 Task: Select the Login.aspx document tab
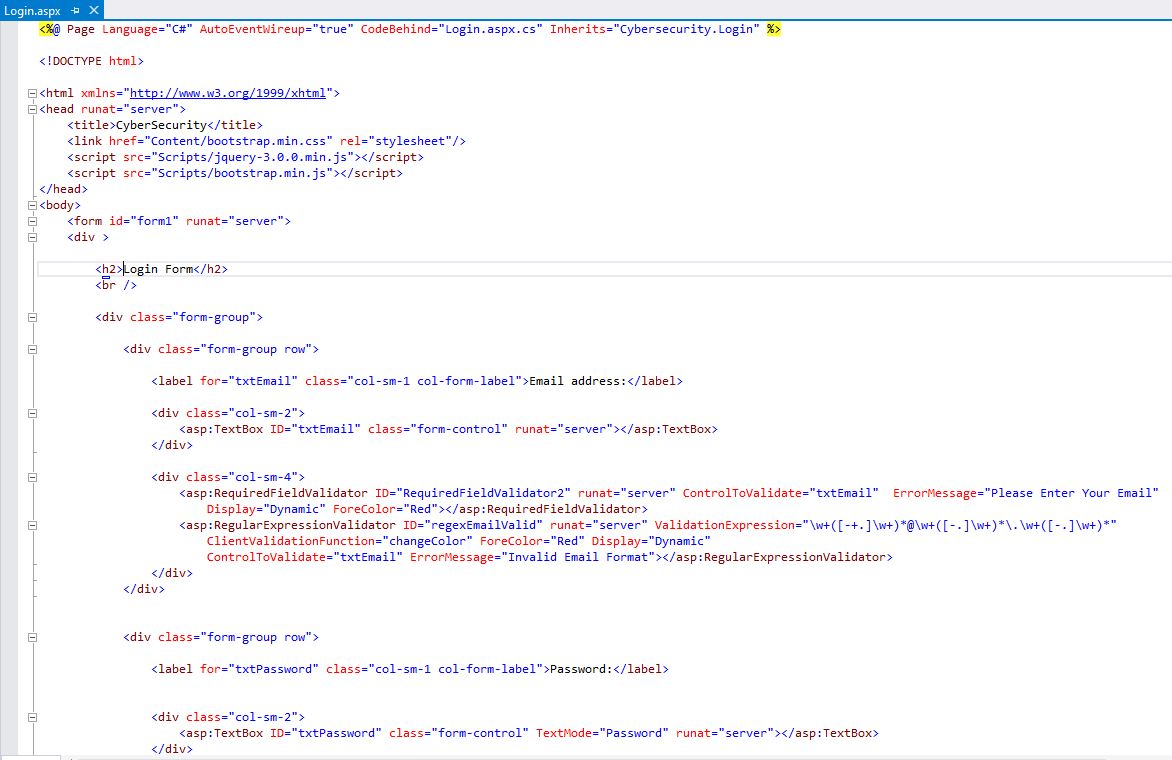pos(32,10)
